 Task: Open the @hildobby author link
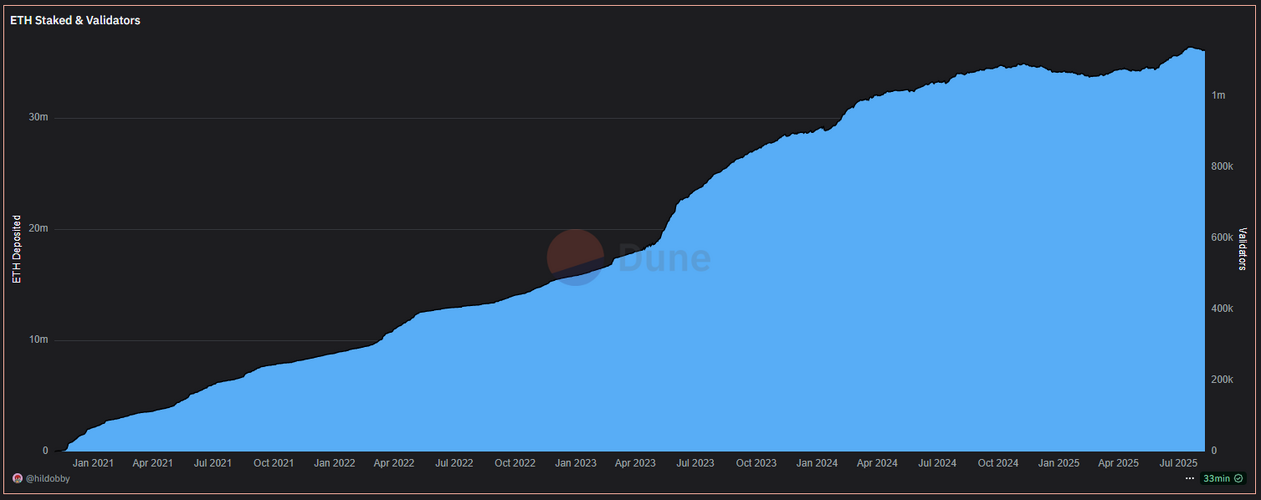click(47, 479)
